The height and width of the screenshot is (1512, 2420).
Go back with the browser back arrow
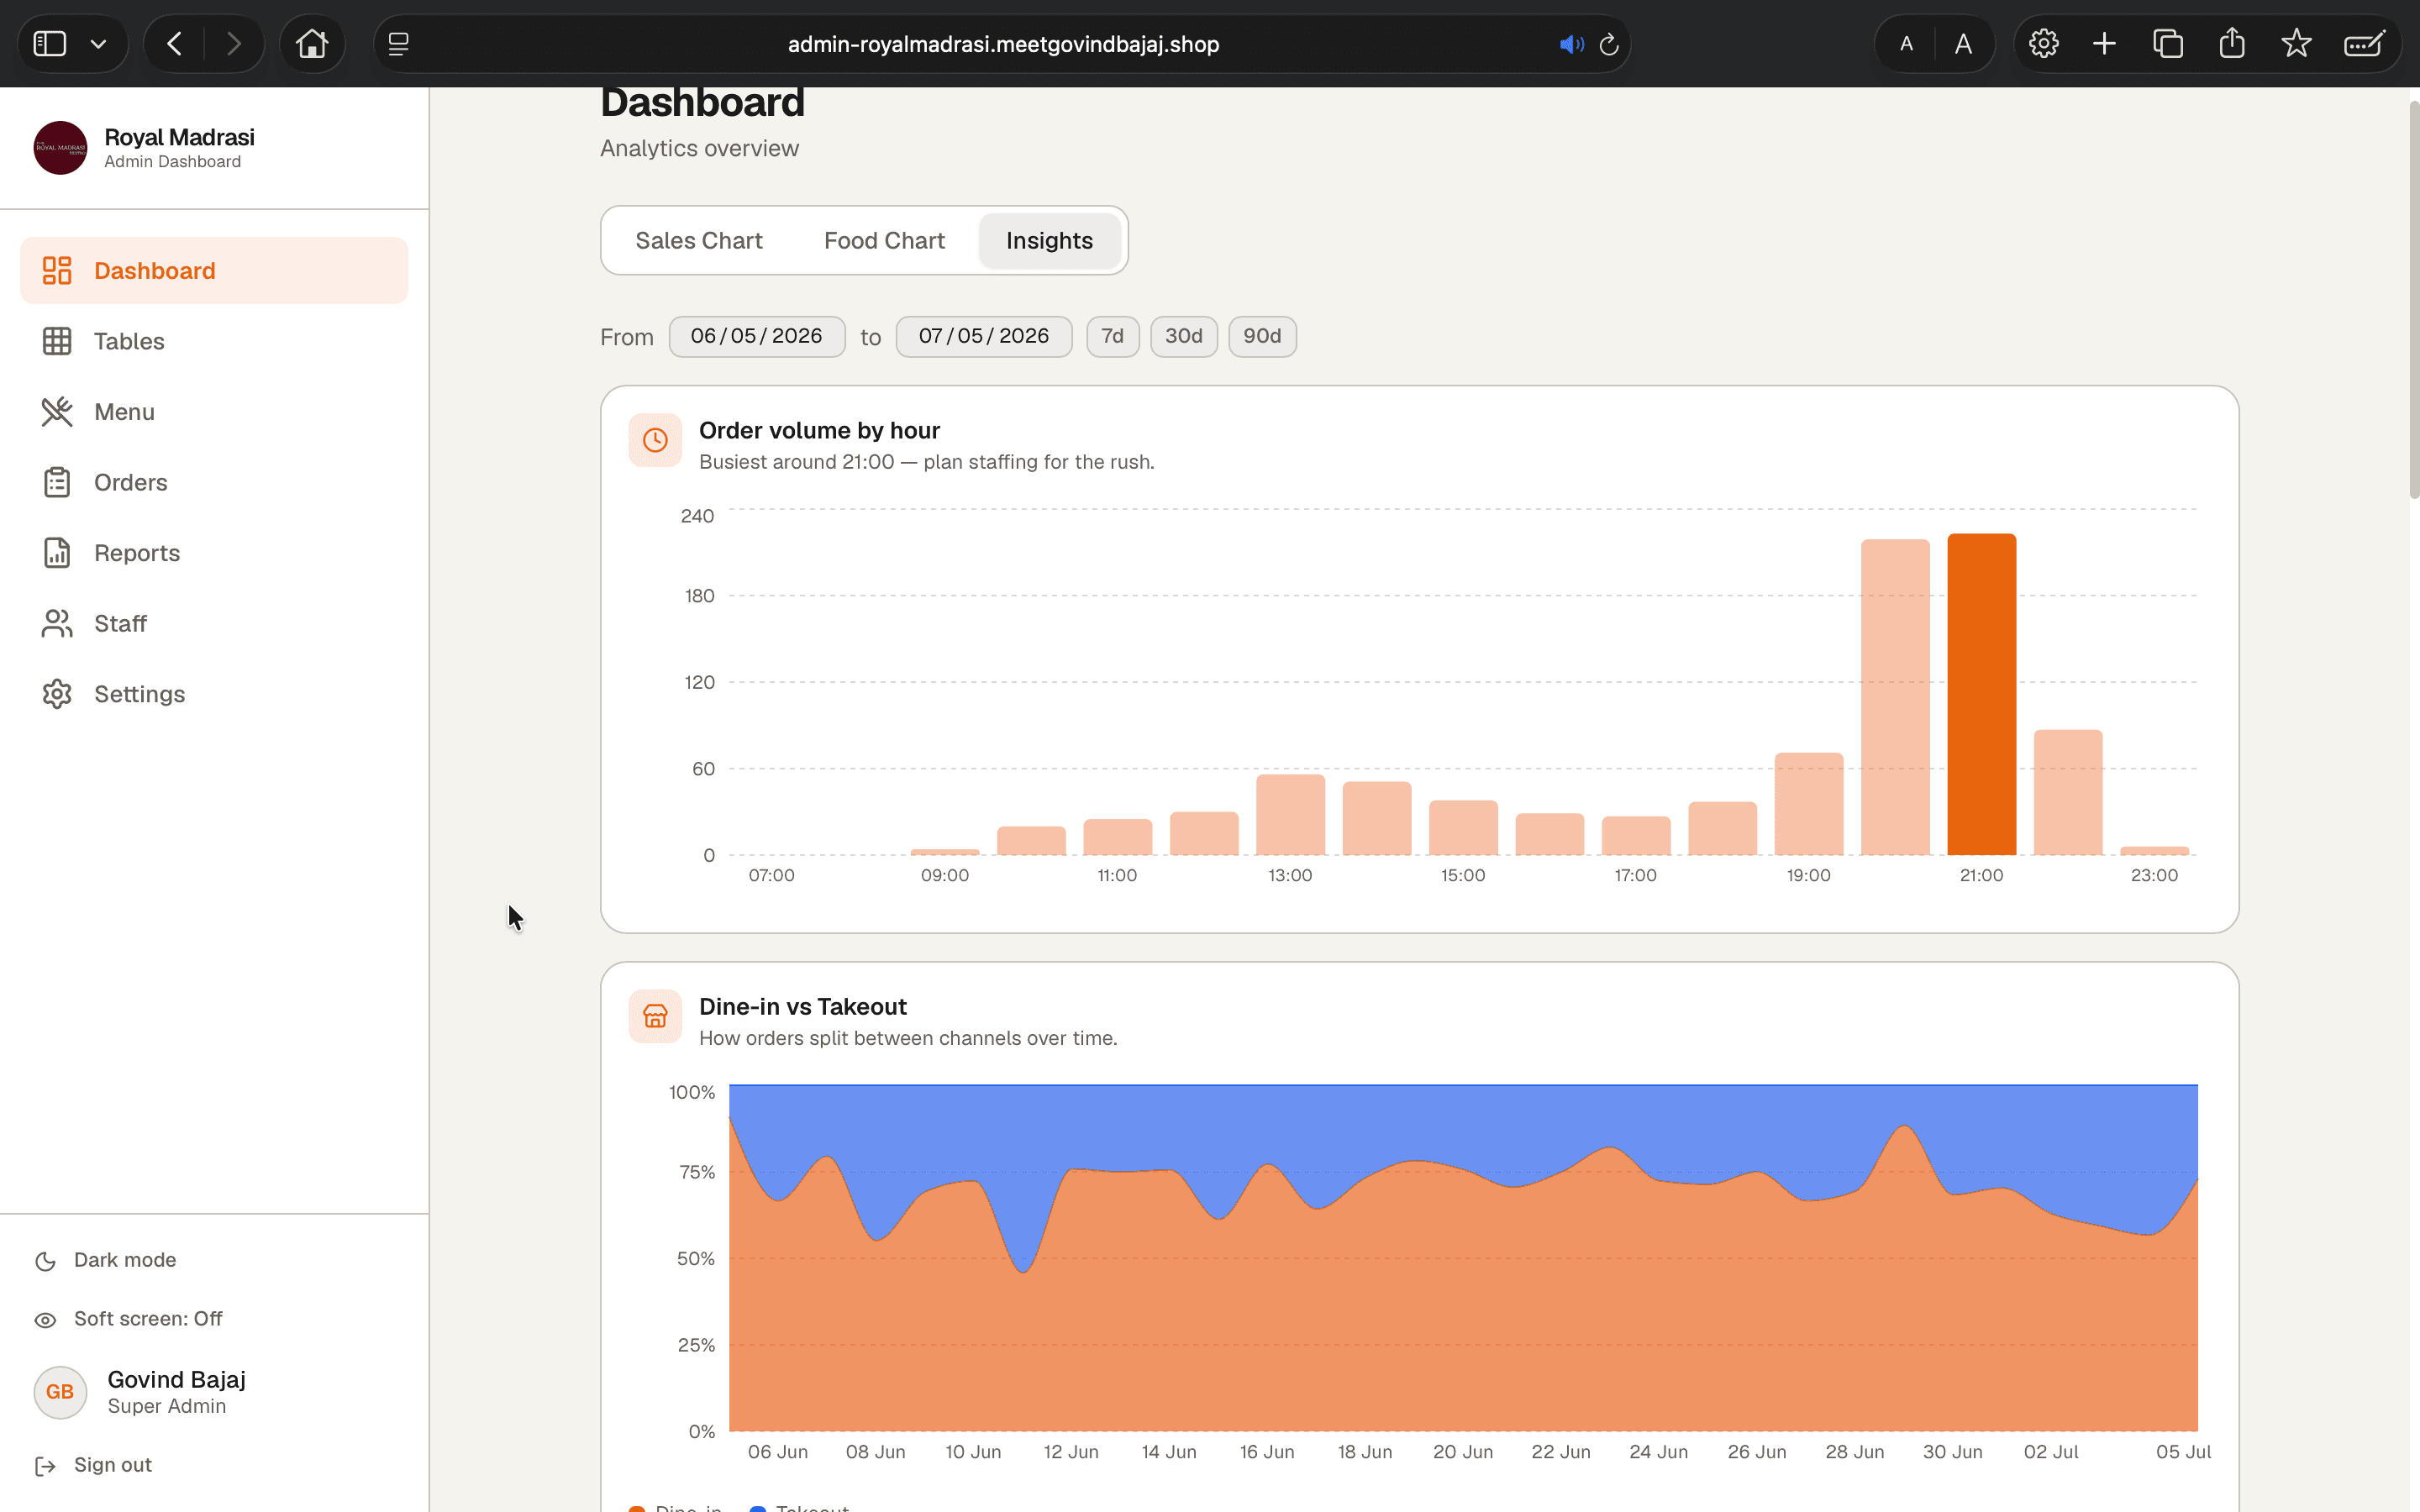click(x=174, y=44)
